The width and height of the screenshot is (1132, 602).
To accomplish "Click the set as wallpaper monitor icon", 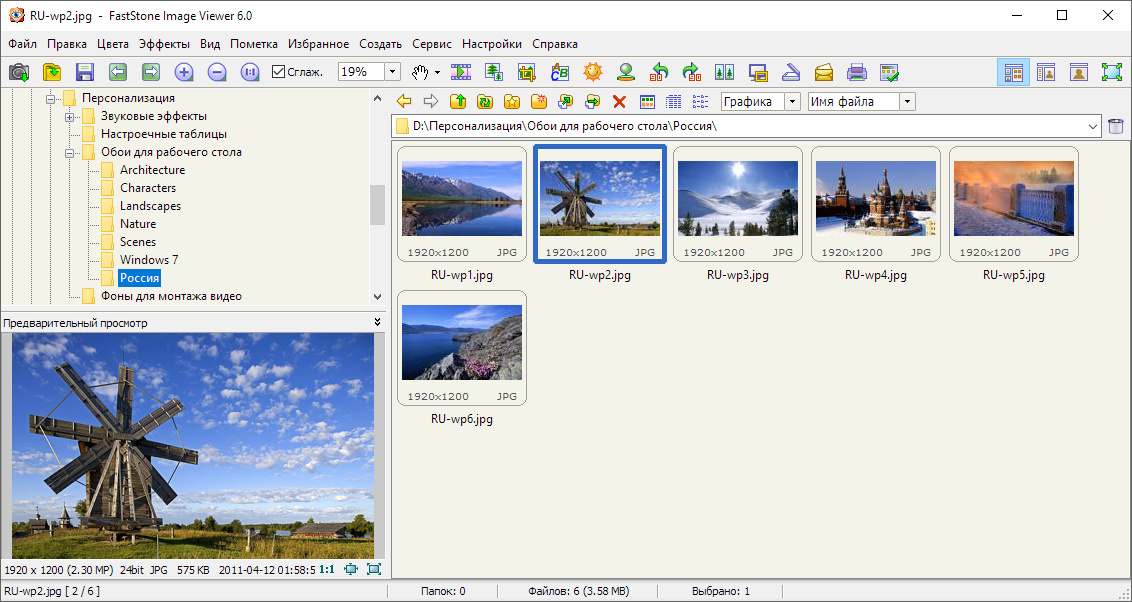I will coord(757,71).
